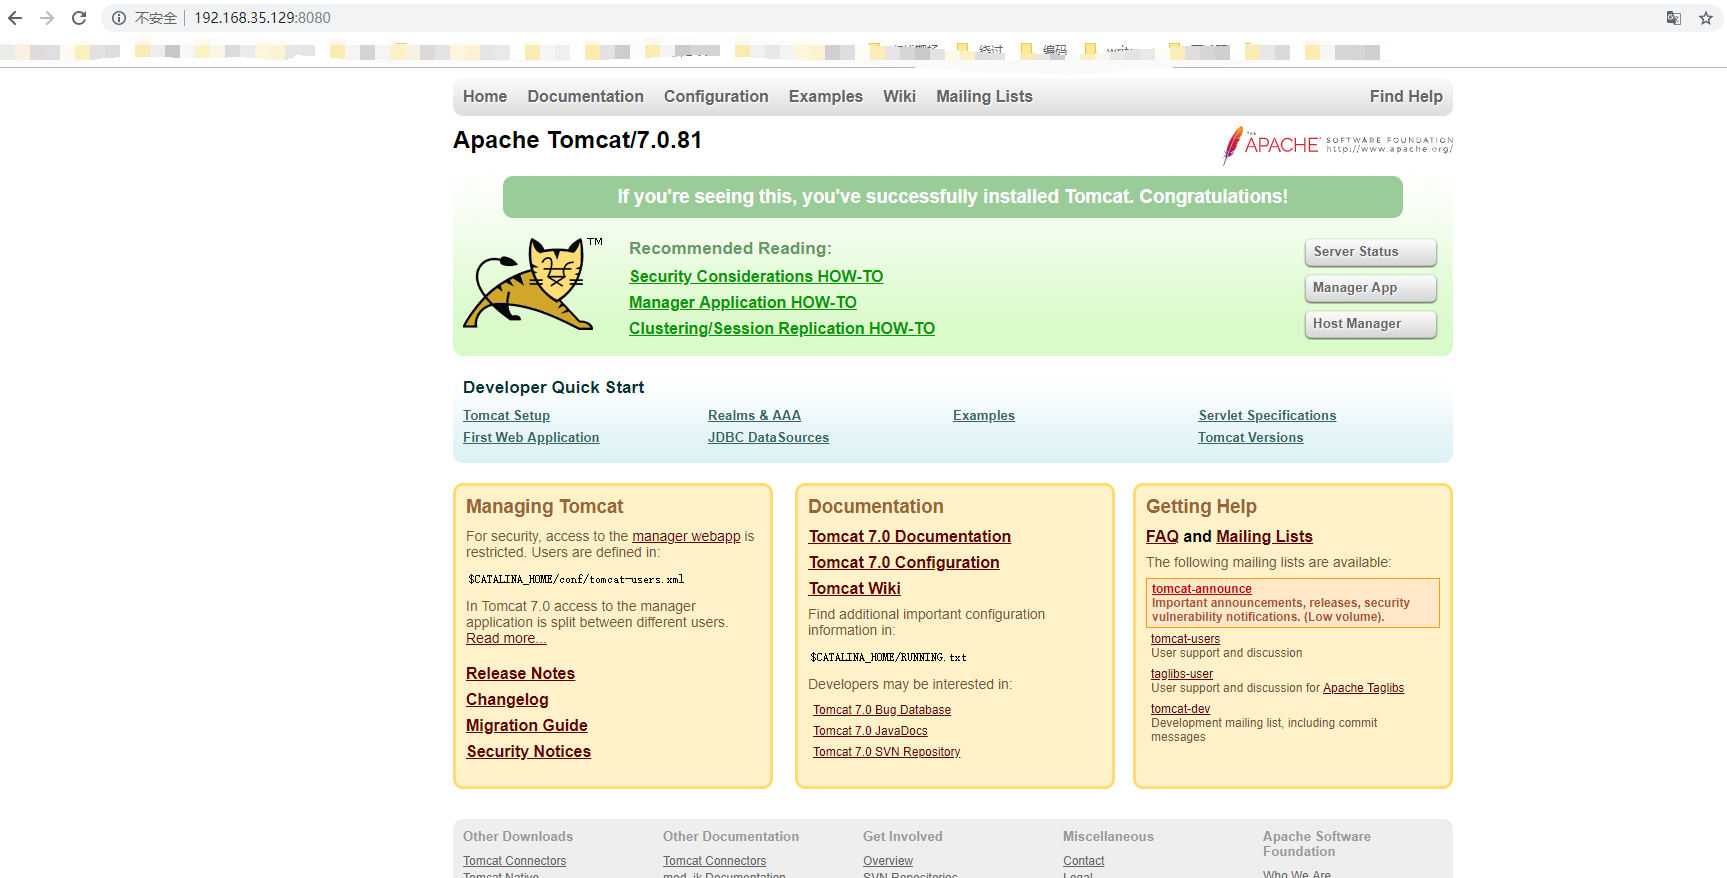This screenshot has height=878, width=1727.
Task: Open tomcat-dev mailing list link
Action: coord(1180,709)
